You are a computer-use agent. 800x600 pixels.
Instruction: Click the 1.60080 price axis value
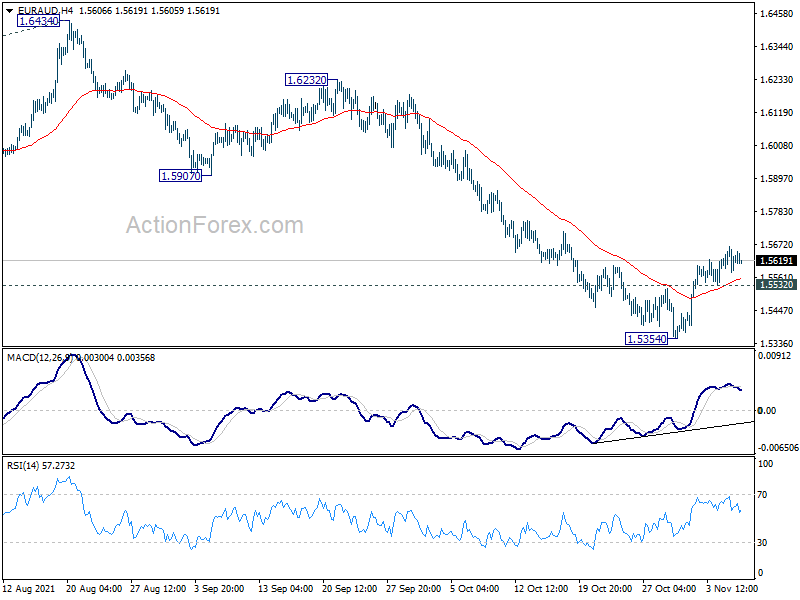777,146
